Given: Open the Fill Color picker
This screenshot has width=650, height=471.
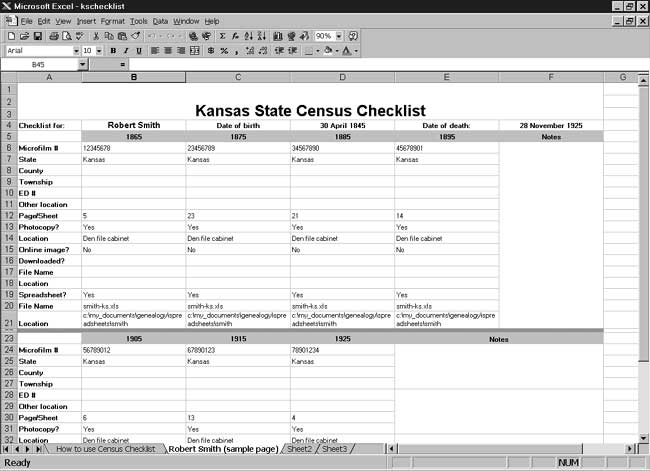Looking at the screenshot, I should coord(327,51).
